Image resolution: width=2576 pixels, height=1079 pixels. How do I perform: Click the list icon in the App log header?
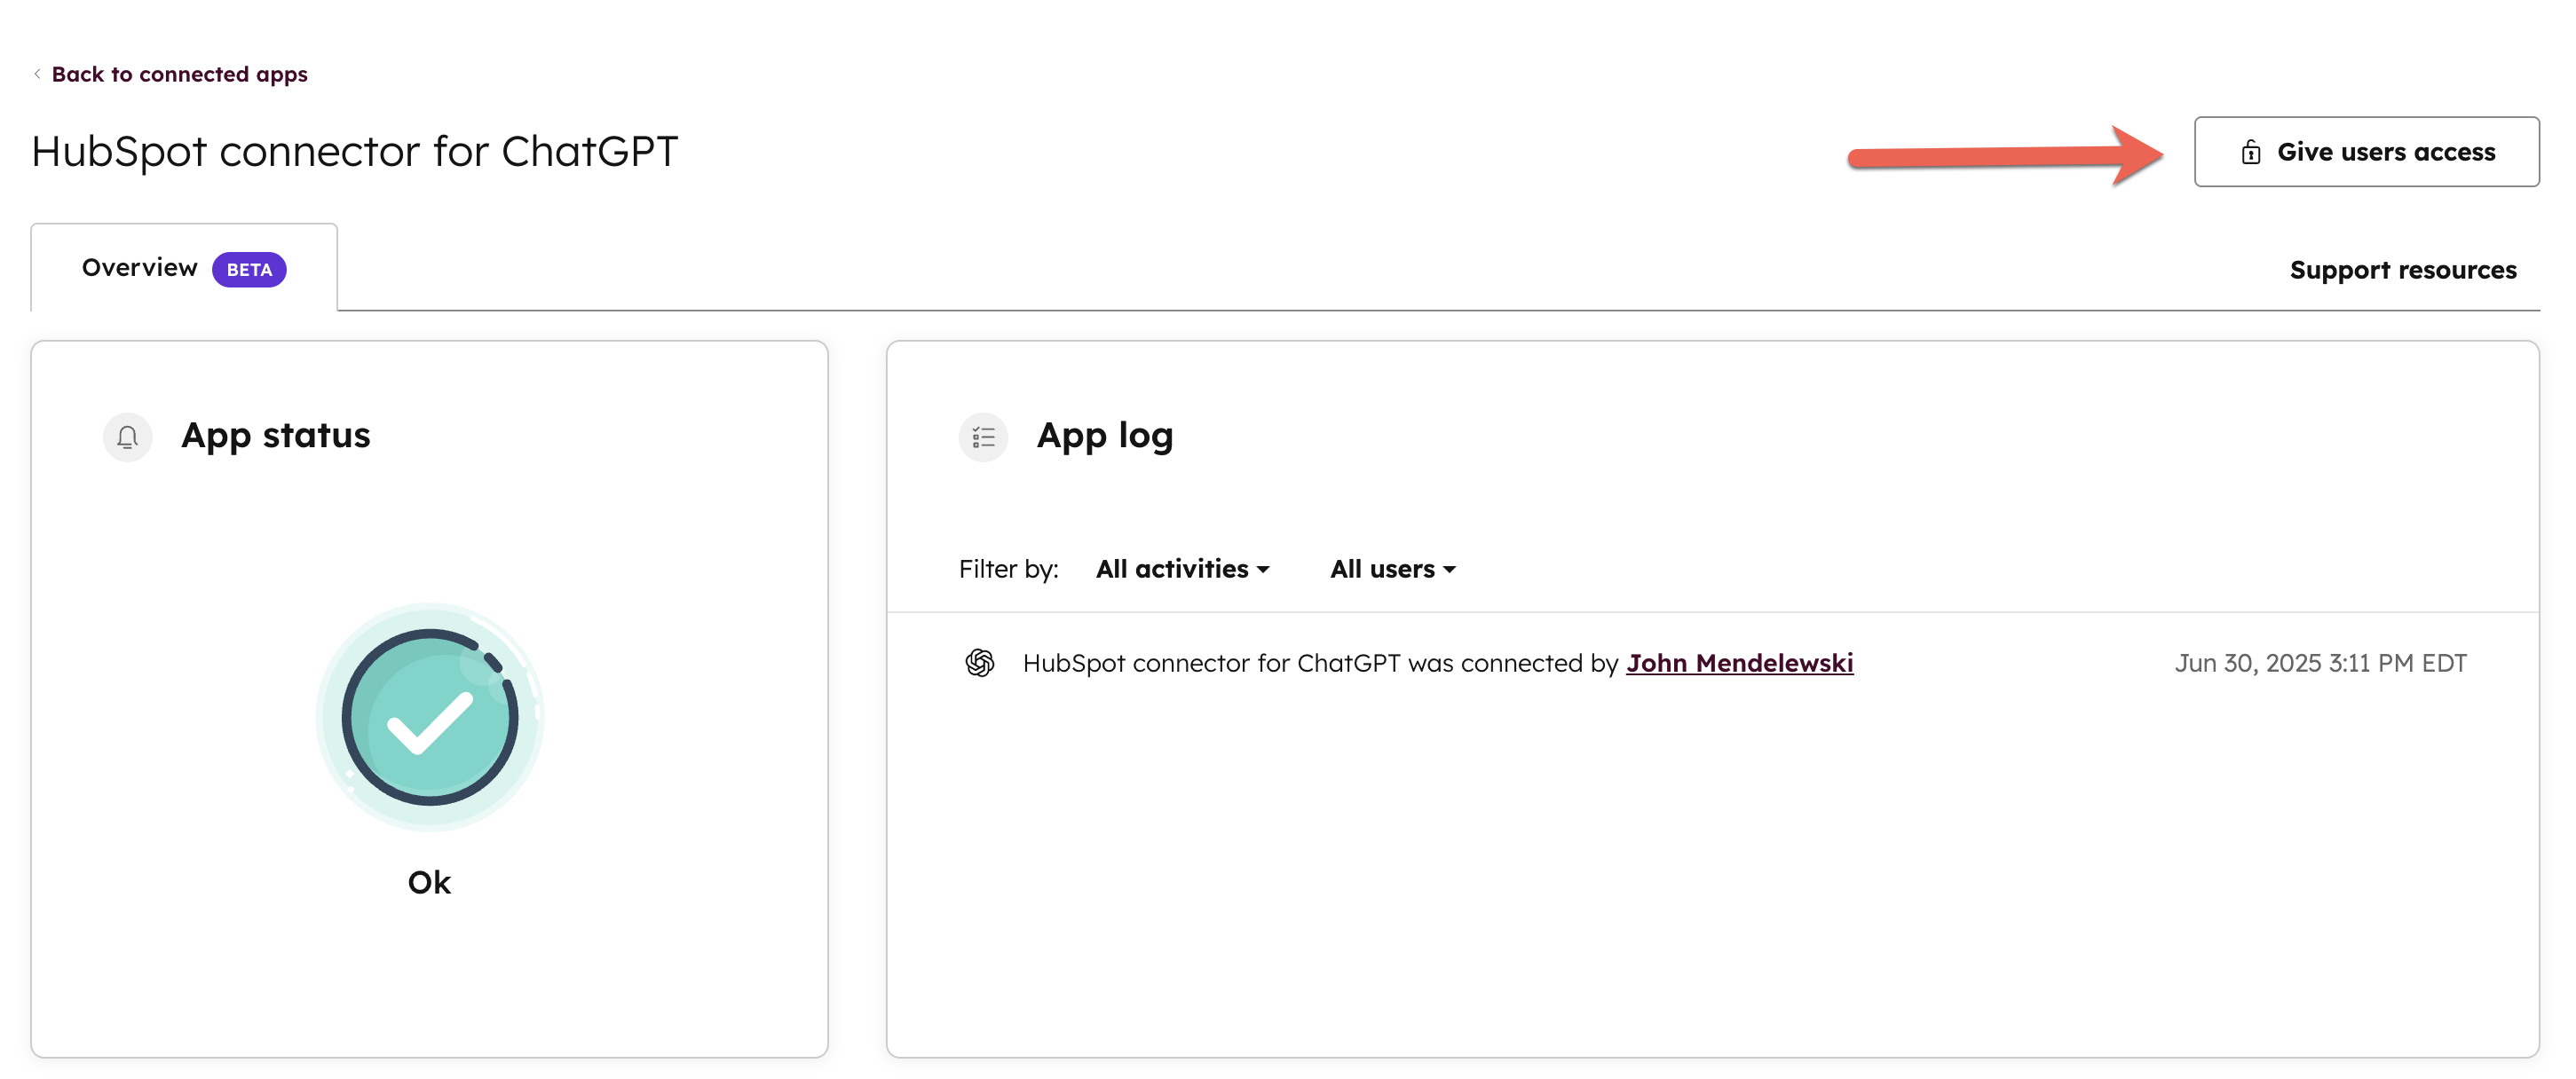point(983,437)
